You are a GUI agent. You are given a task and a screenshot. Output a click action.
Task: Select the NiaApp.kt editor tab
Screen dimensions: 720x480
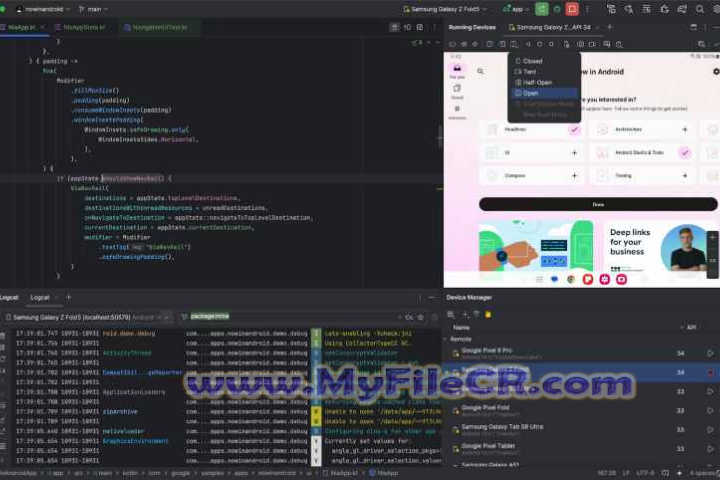tap(22, 28)
